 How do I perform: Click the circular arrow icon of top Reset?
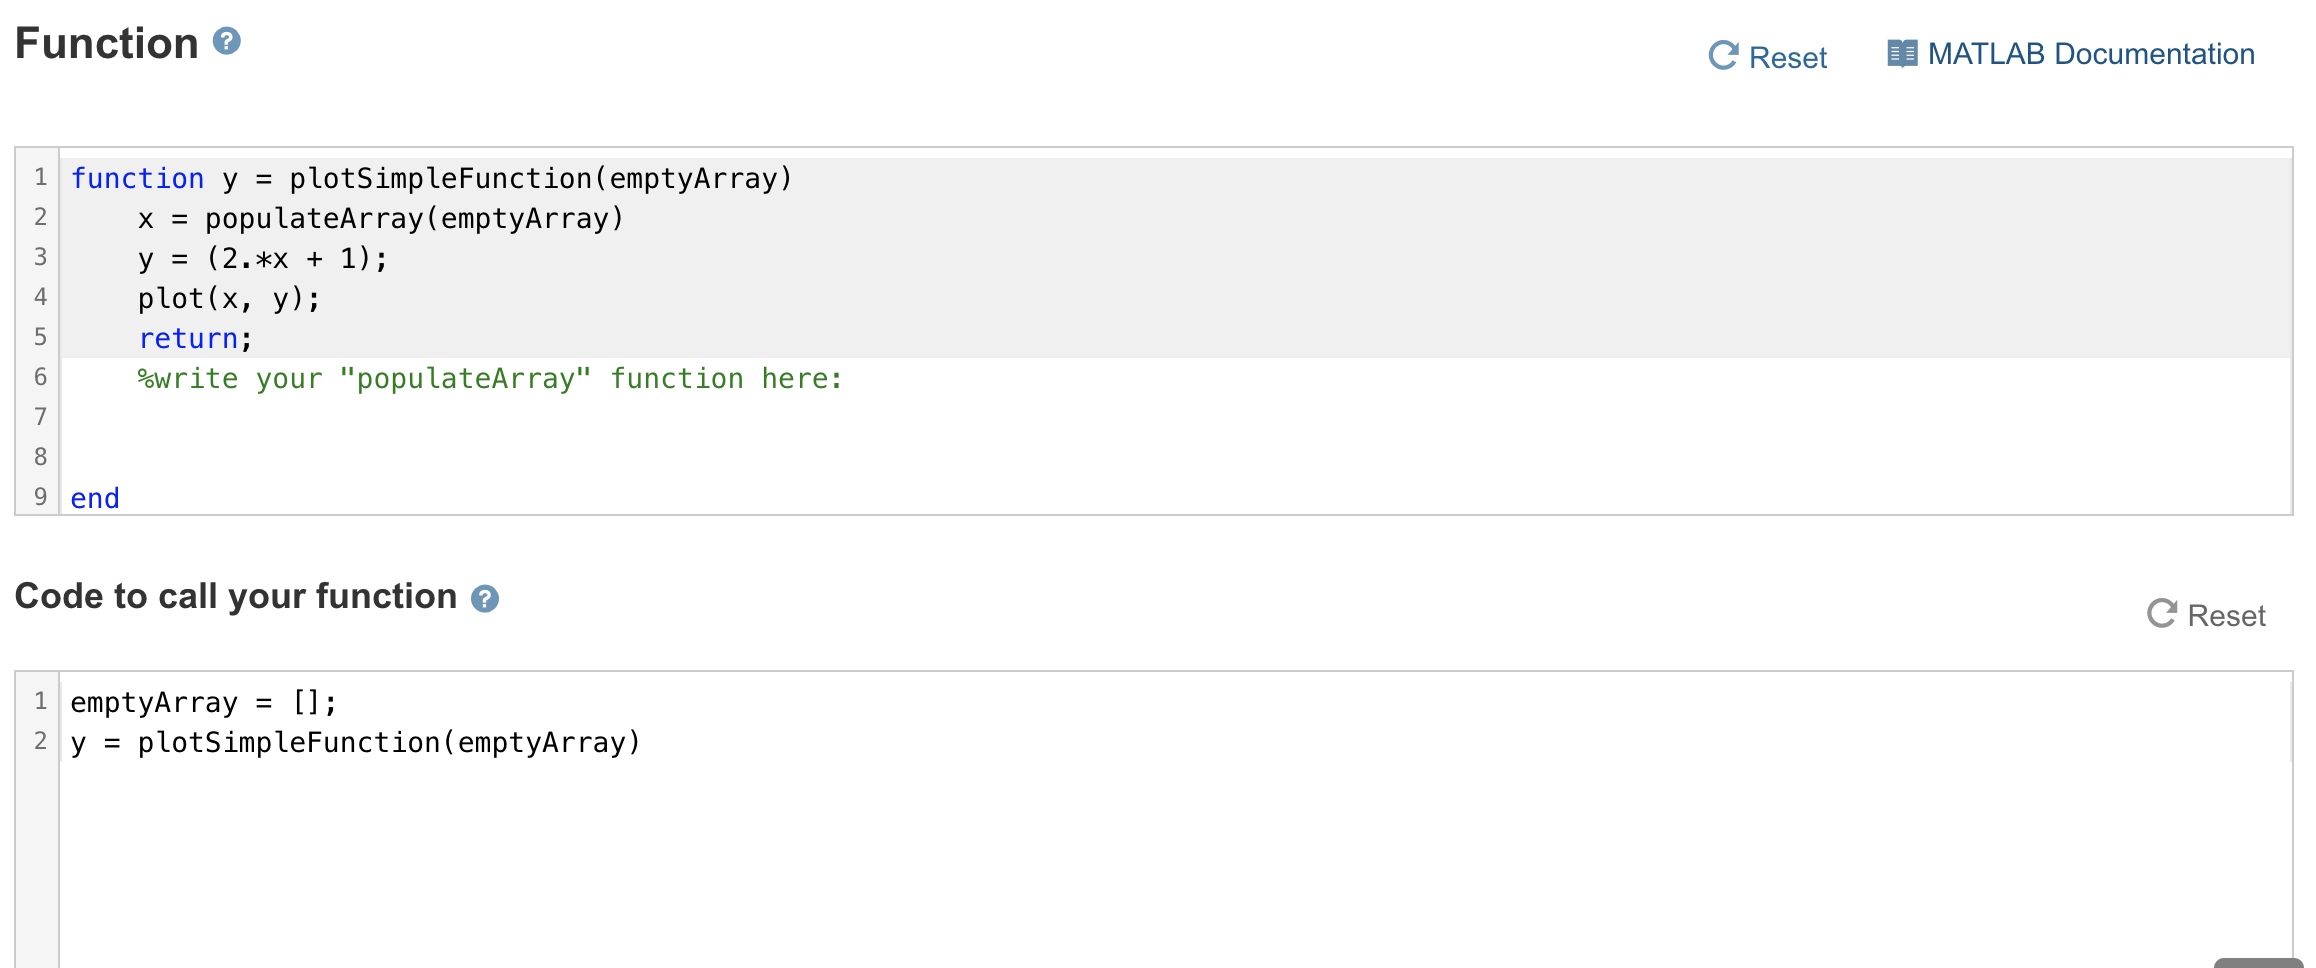click(x=1723, y=55)
